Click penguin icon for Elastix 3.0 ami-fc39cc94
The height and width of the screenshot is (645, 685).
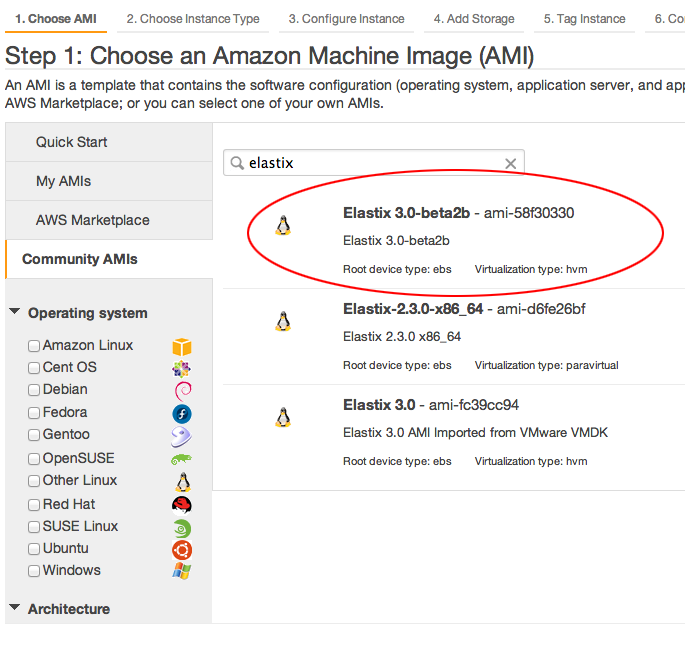click(x=283, y=417)
